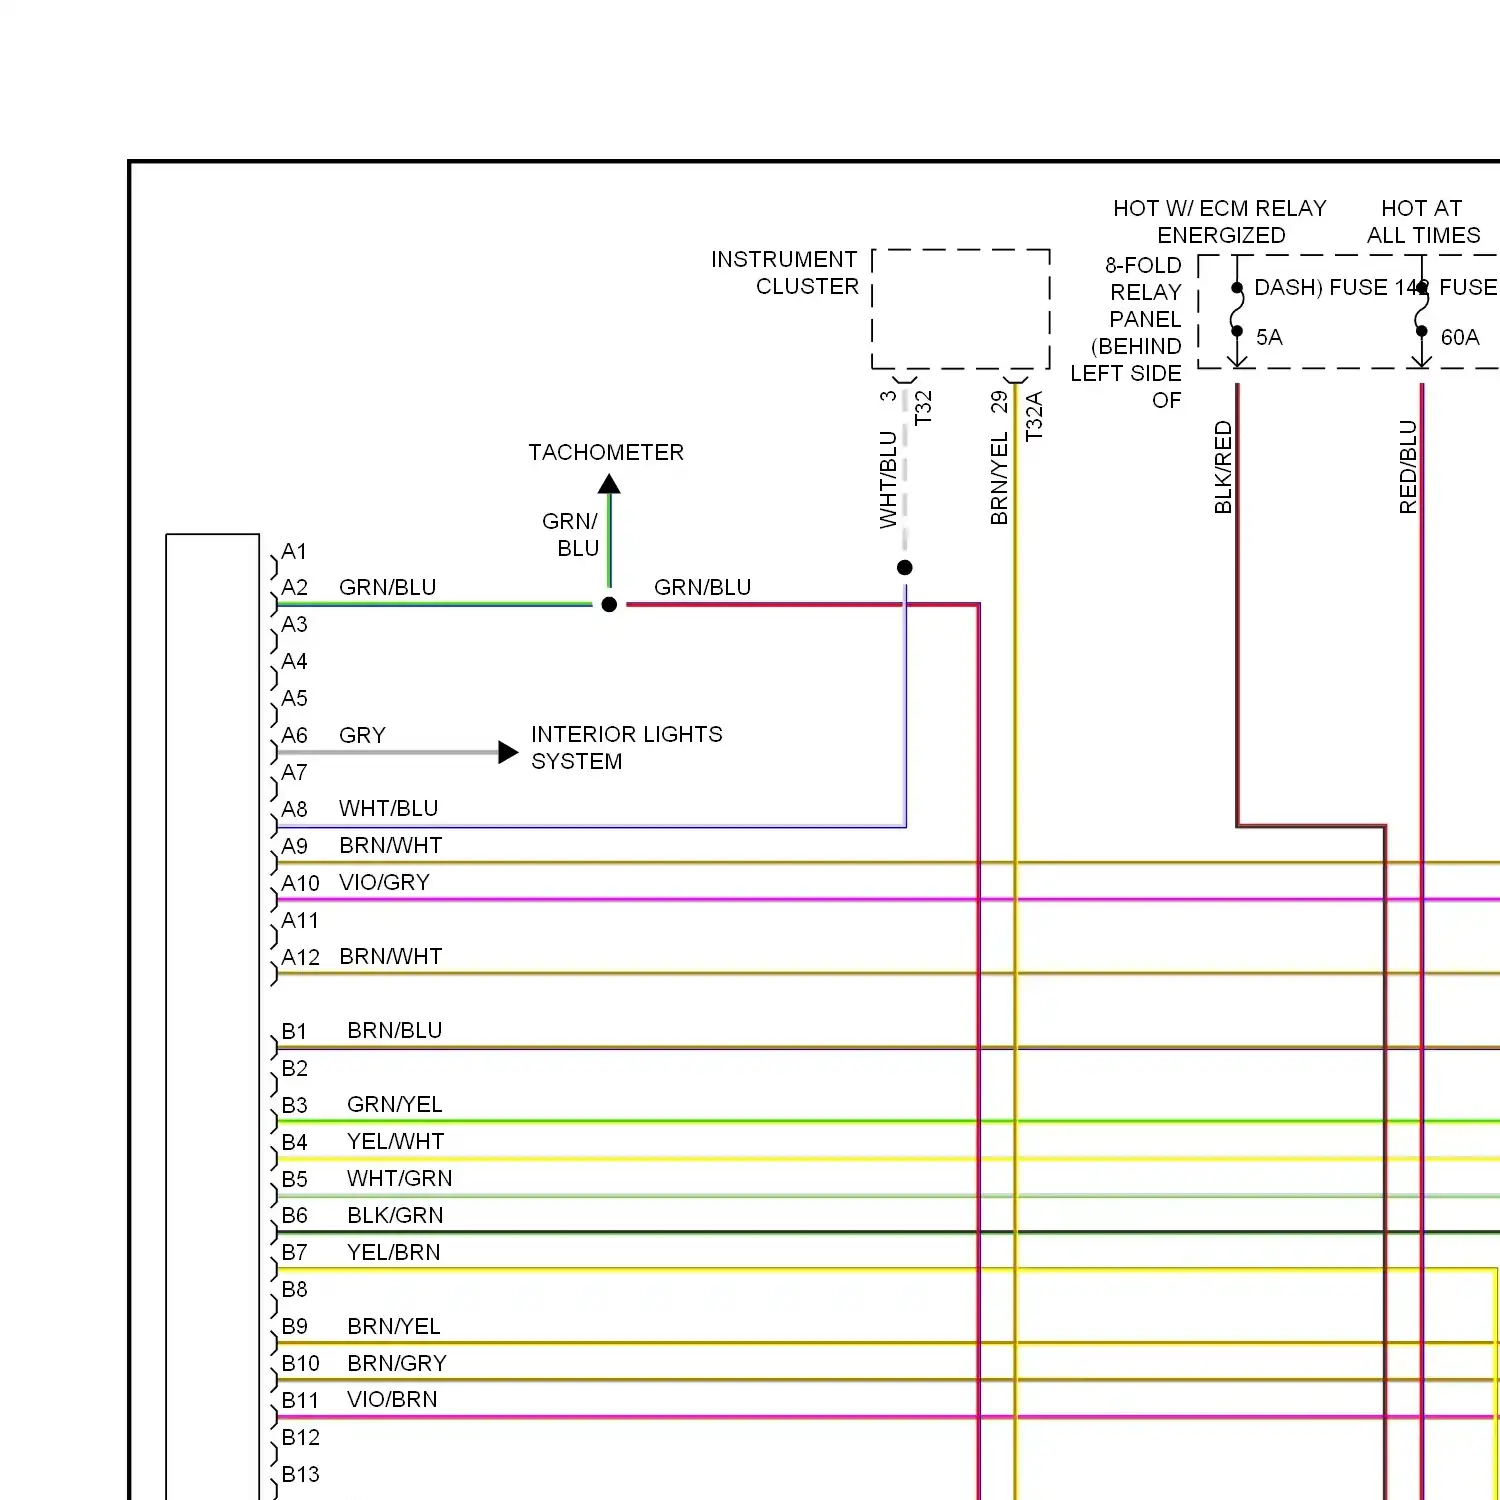Select the vertical BLK/RED wire label
This screenshot has width=1500, height=1500.
point(1223,468)
